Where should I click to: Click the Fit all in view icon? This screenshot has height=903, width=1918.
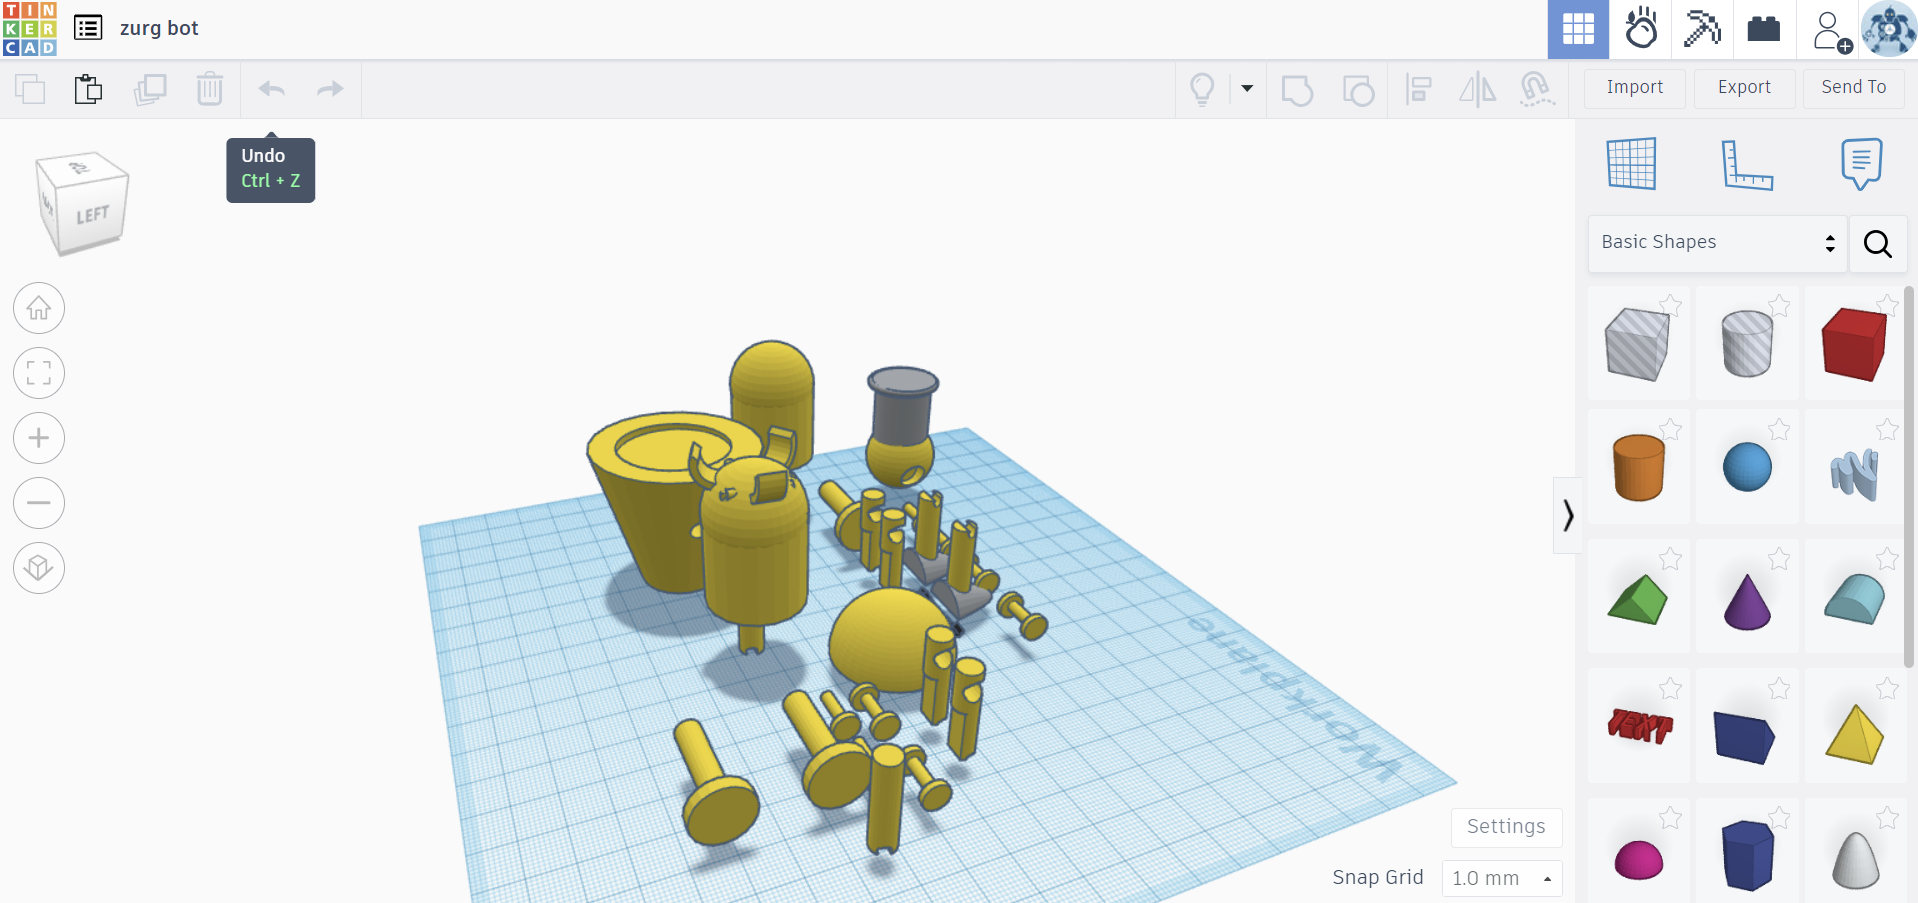(x=39, y=373)
